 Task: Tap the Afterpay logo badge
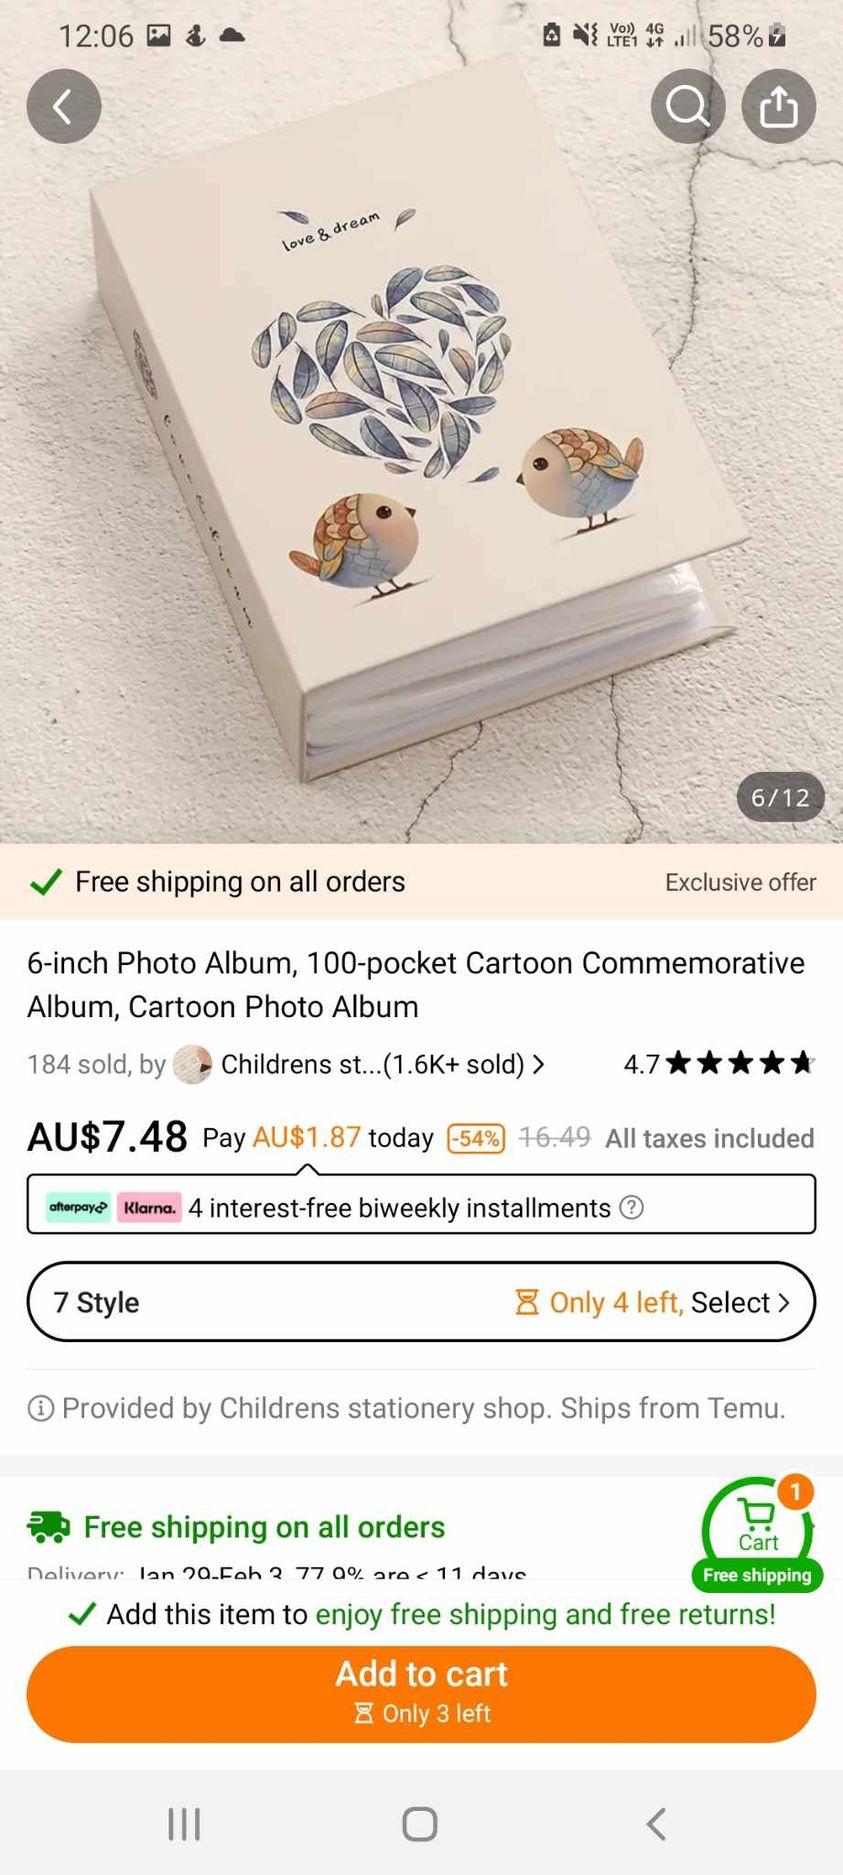78,1207
